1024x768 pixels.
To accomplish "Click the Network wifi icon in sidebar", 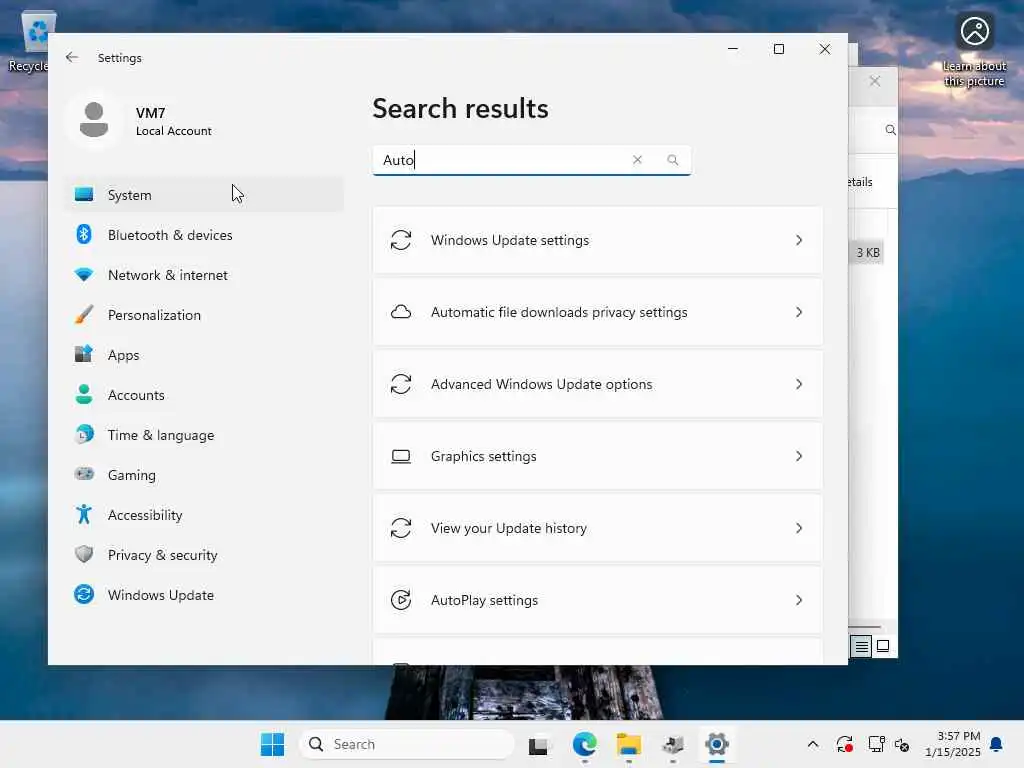I will coord(84,275).
